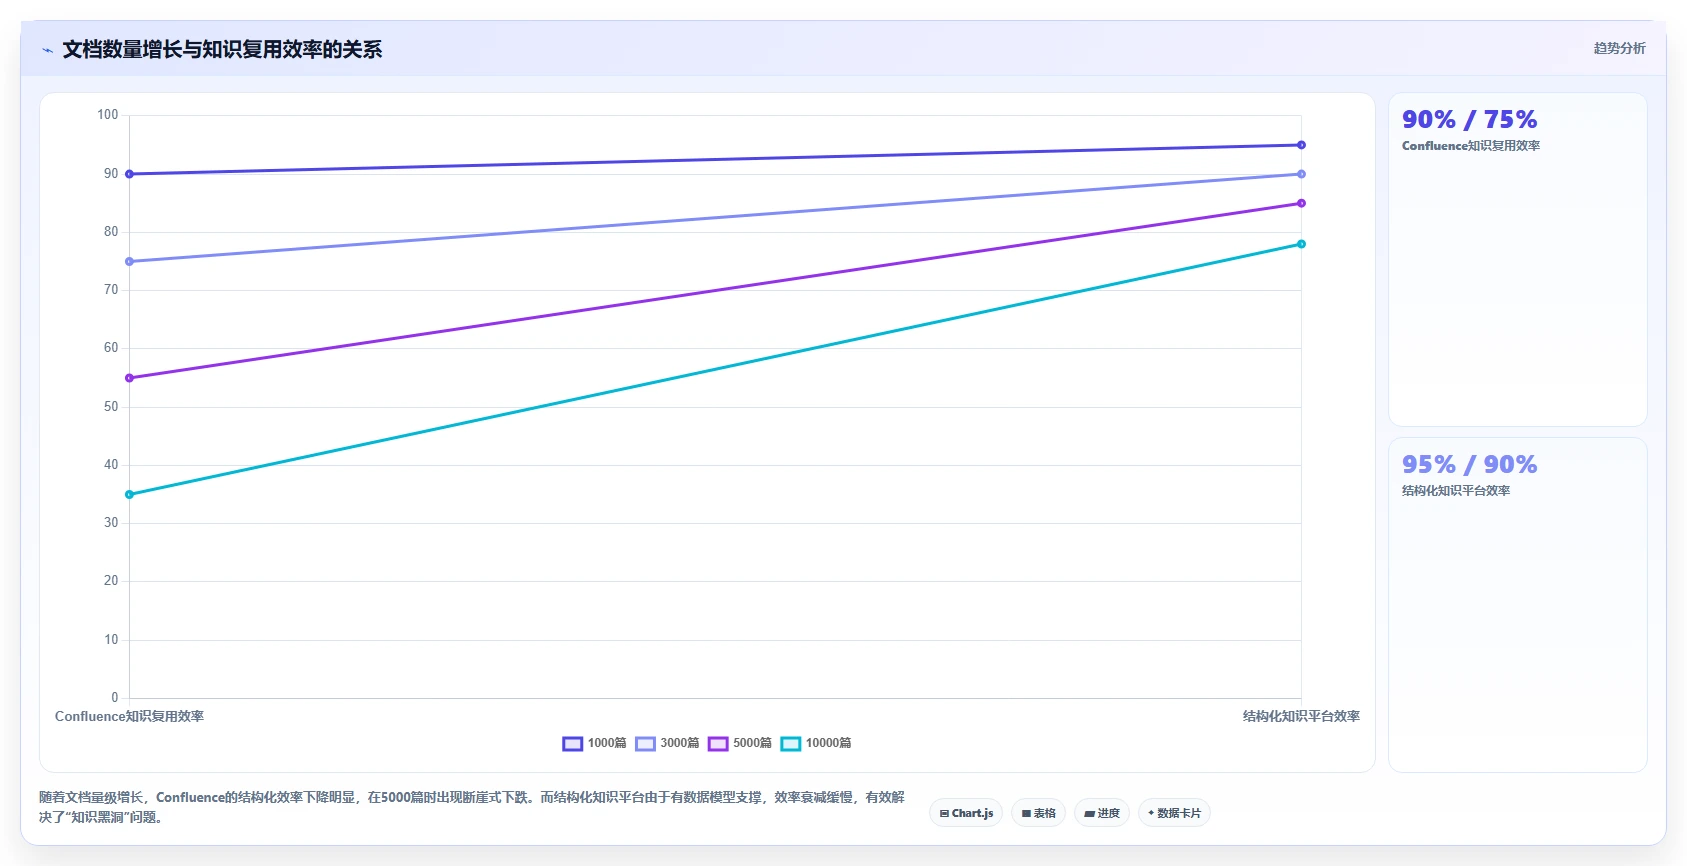
Task: Click the 数据卡片 tag chip
Action: [x=1174, y=813]
